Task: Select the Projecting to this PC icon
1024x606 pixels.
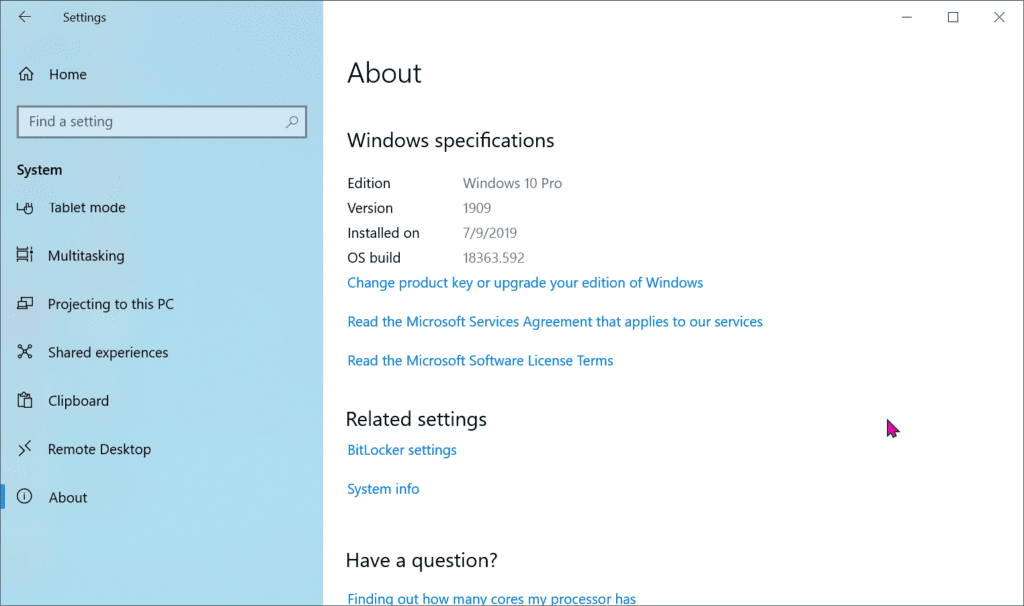Action: (25, 304)
